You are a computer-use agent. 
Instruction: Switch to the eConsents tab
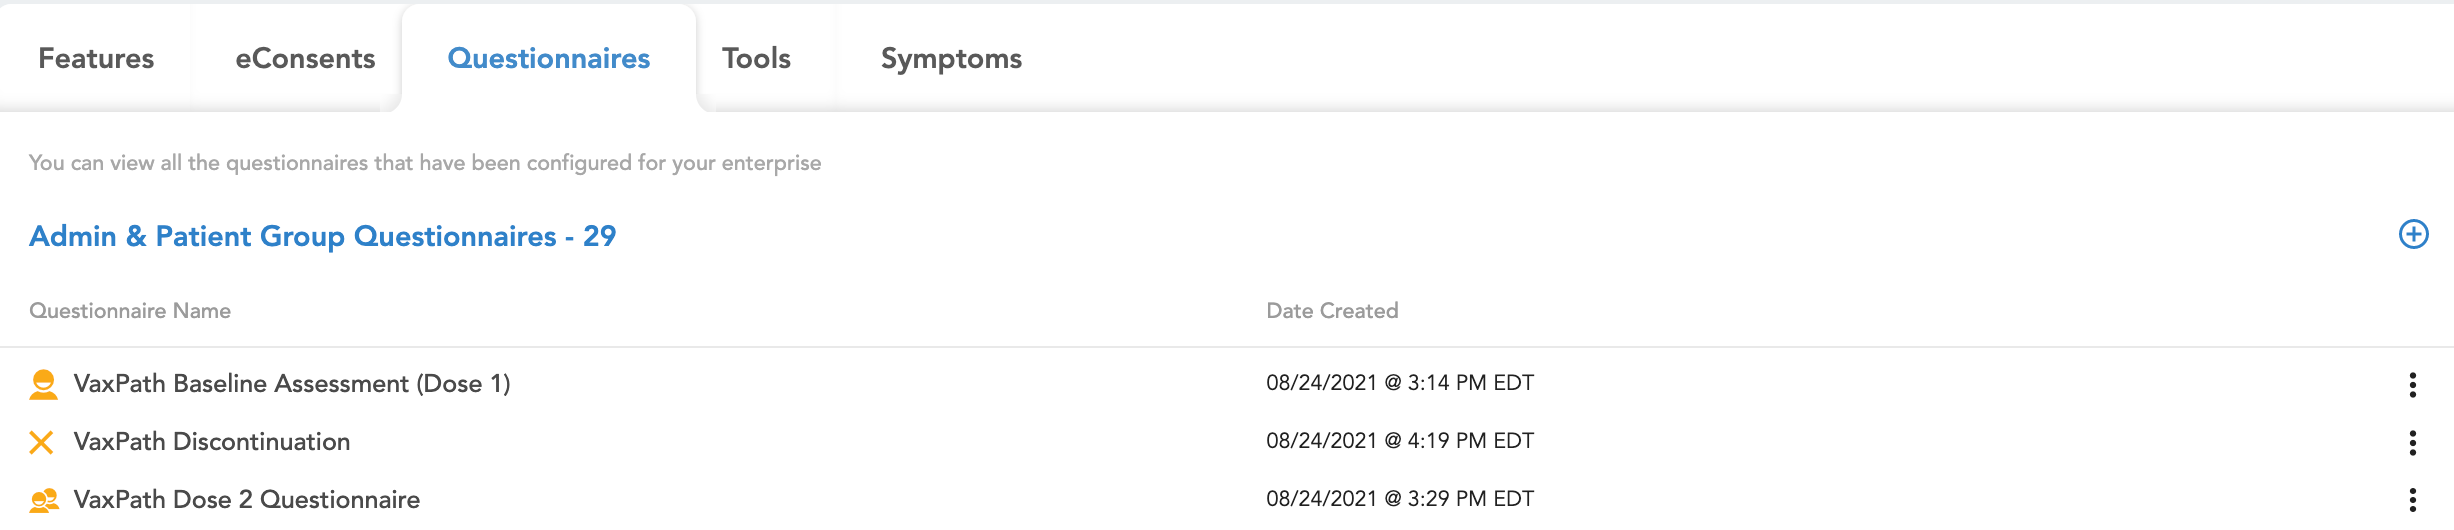(305, 58)
